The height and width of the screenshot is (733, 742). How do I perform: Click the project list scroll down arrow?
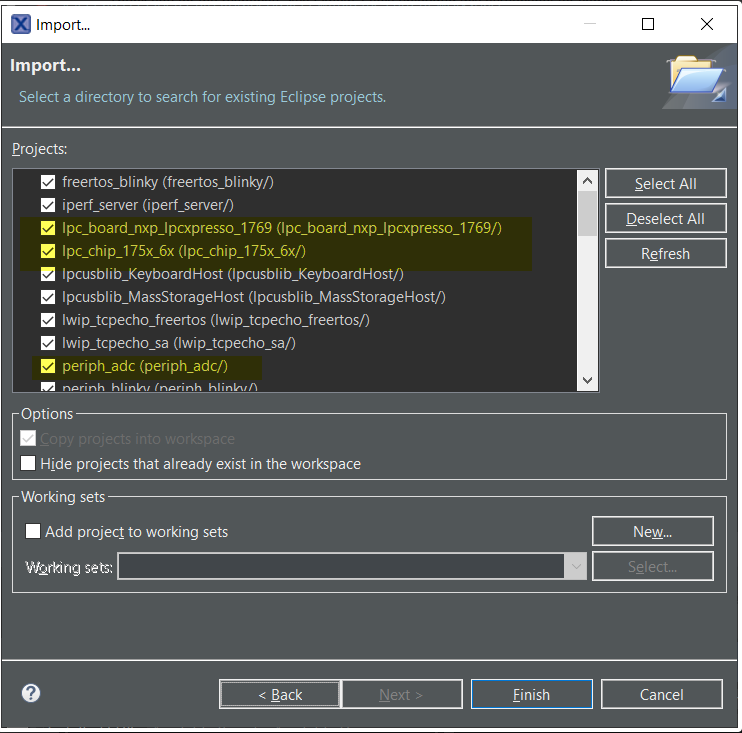tap(588, 380)
